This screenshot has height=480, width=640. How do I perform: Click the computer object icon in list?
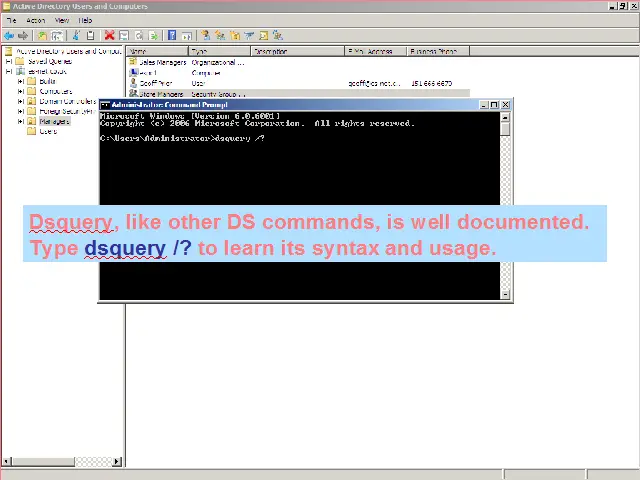(133, 72)
